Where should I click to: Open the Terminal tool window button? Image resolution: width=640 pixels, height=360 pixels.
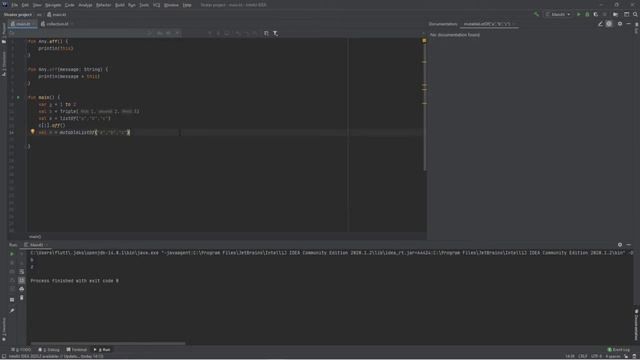pyautogui.click(x=77, y=350)
